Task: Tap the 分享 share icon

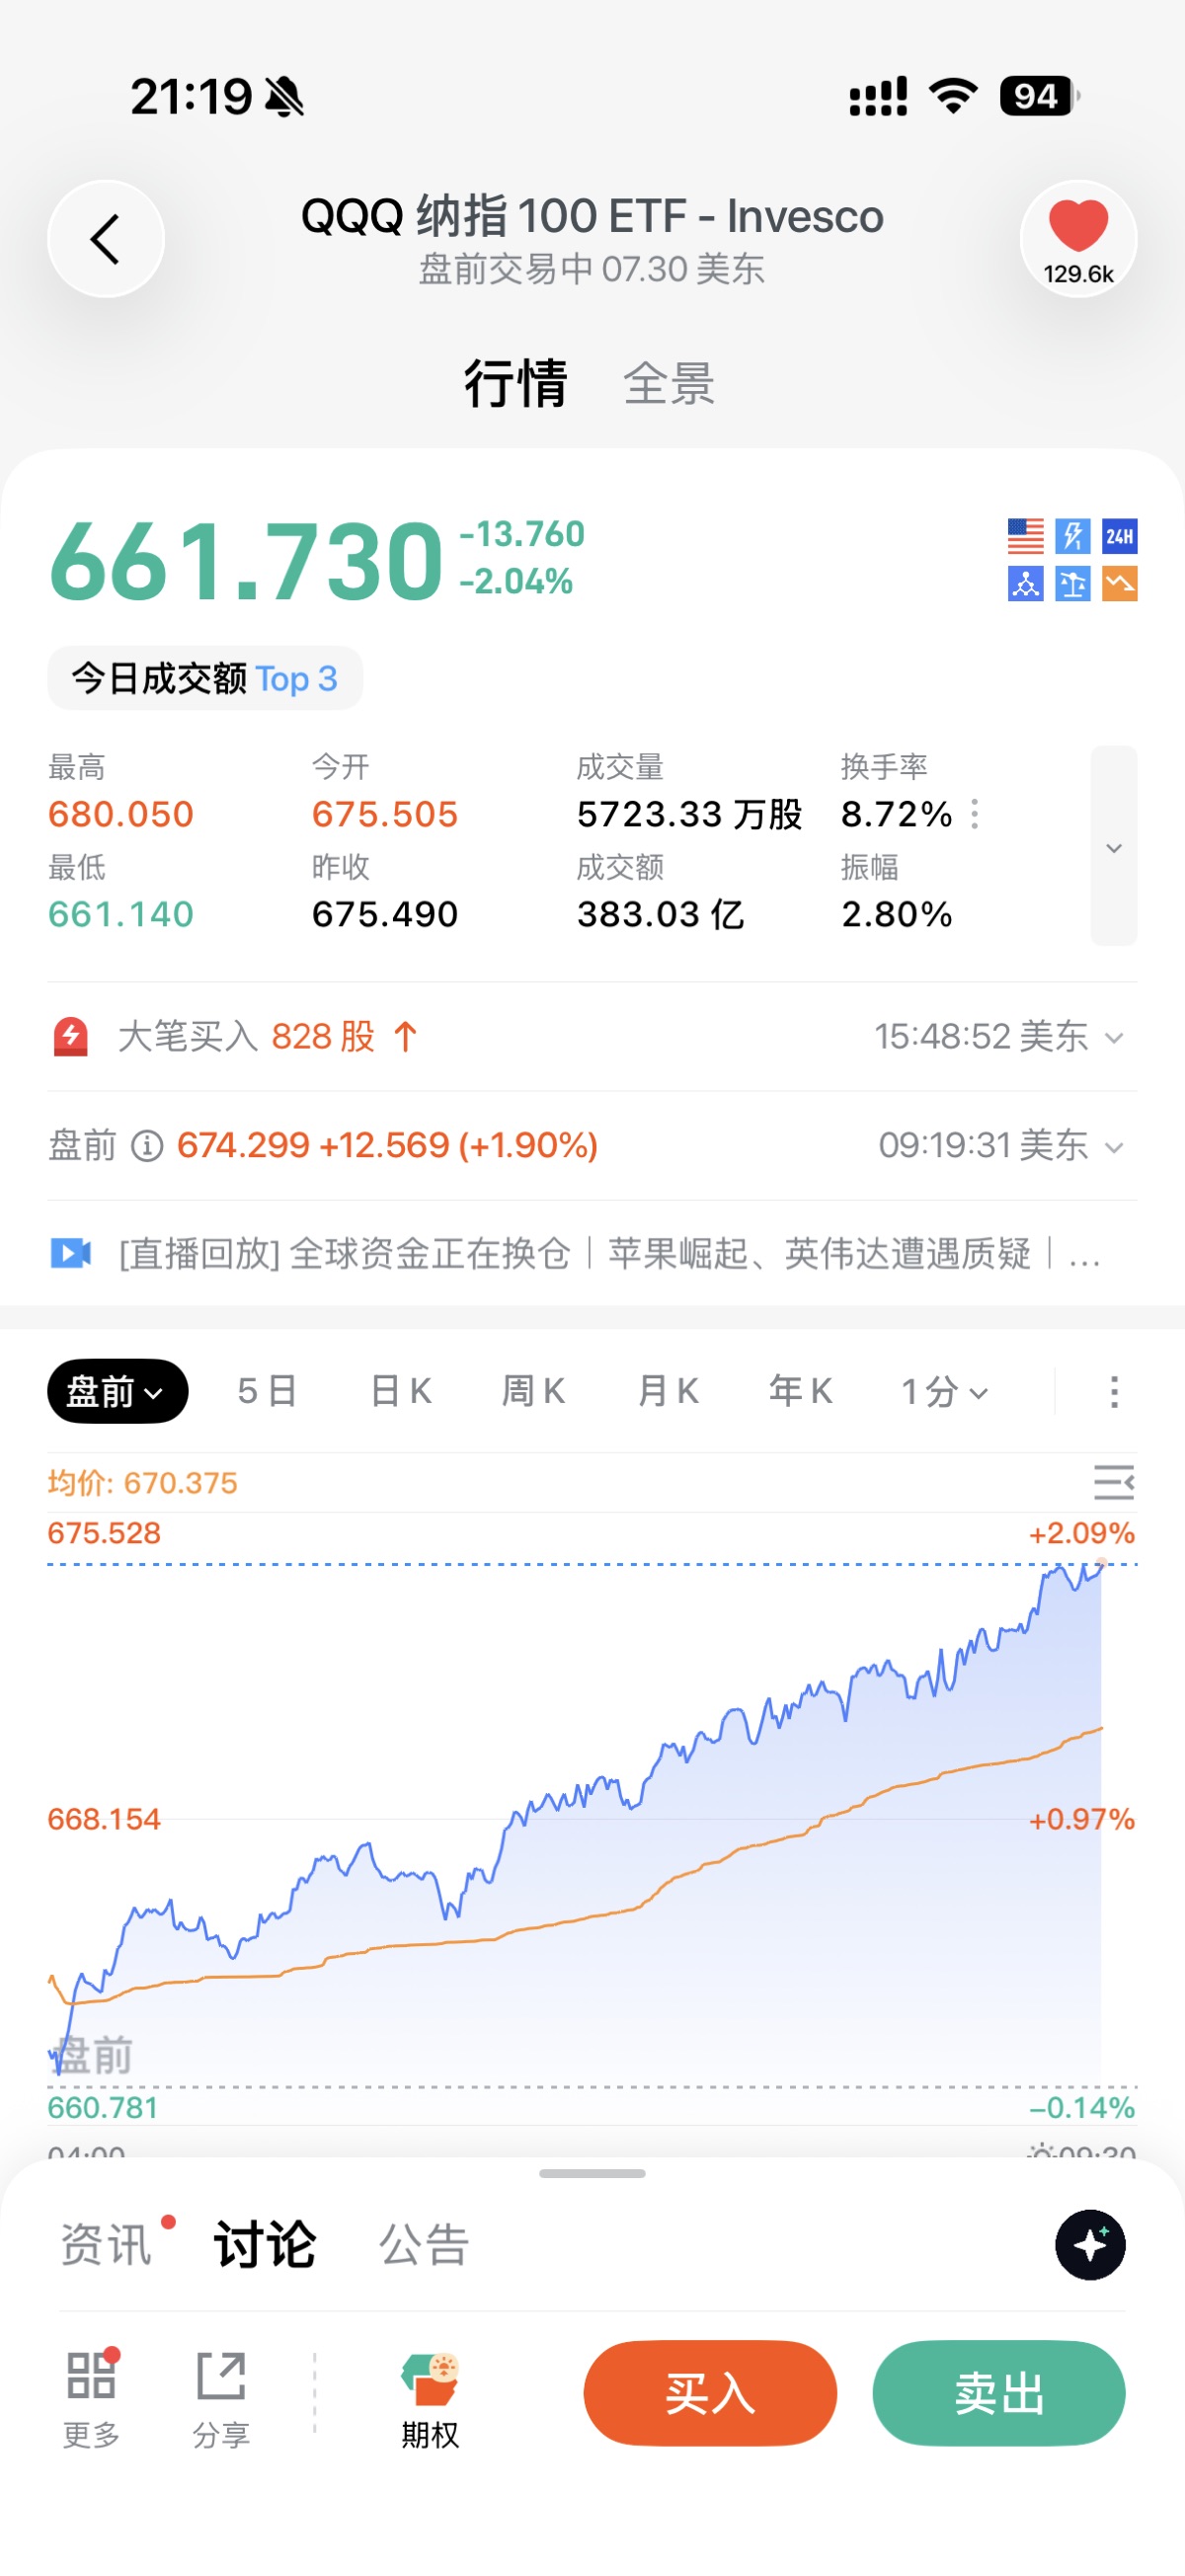Action: (x=221, y=2398)
